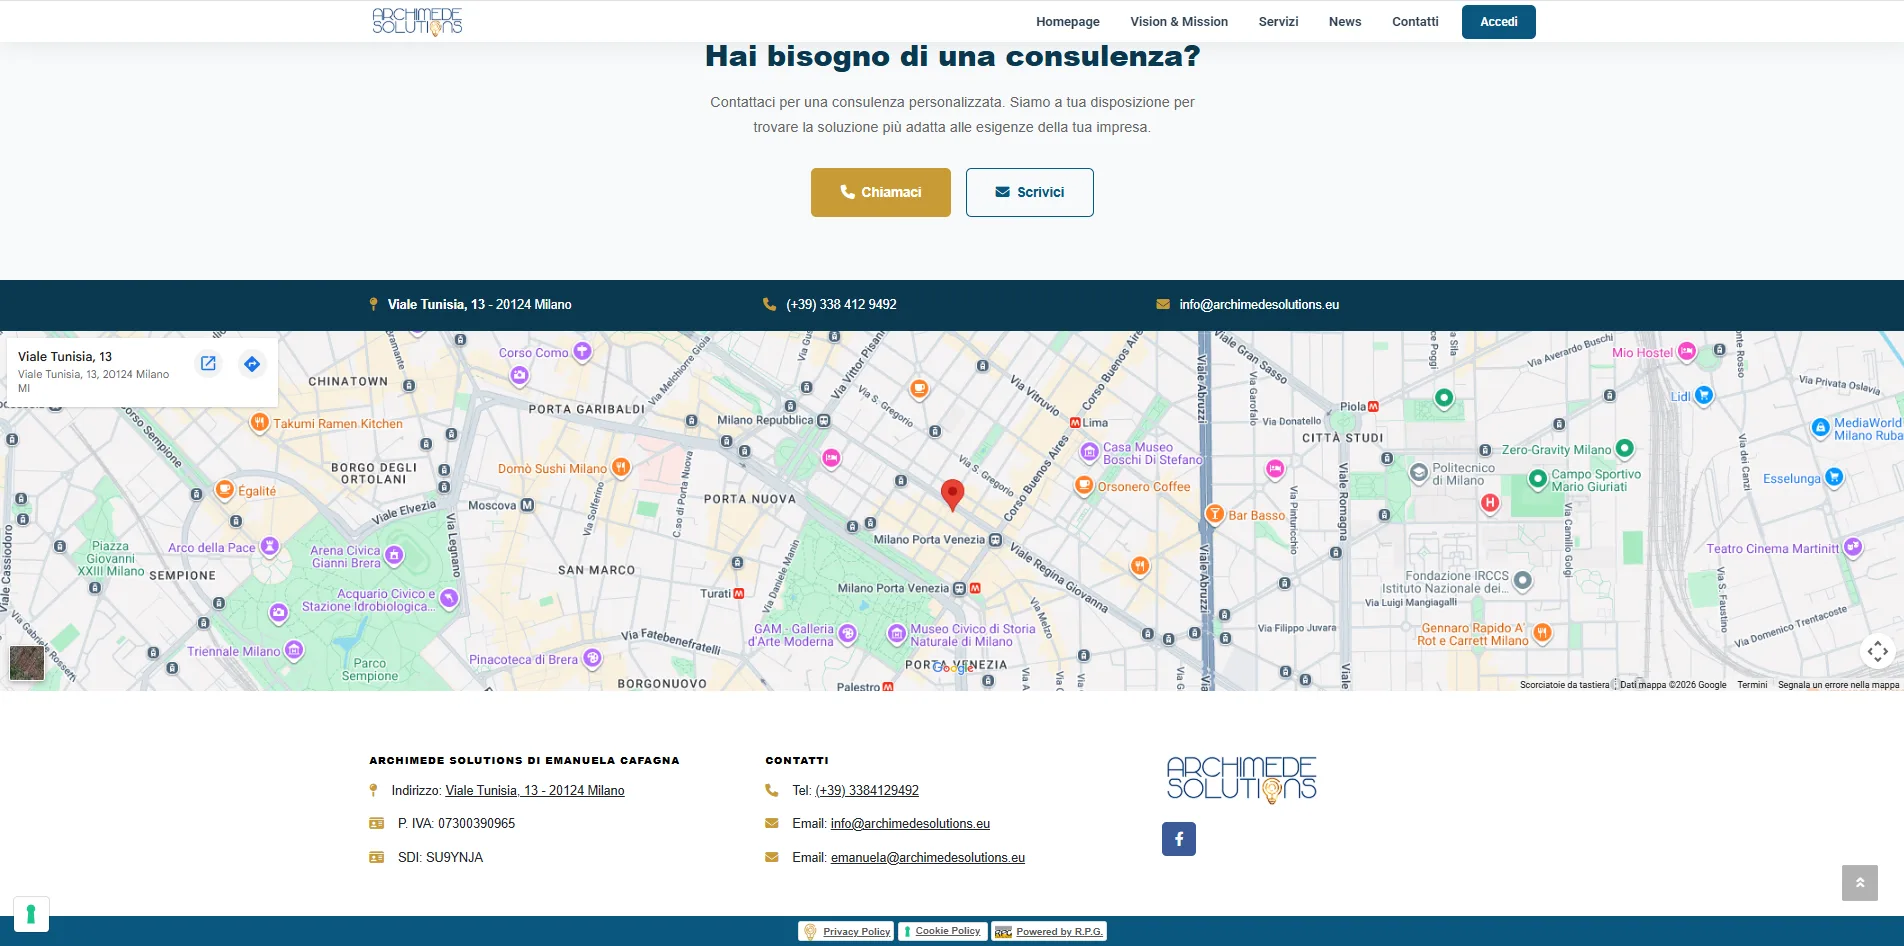Click the scroll-to-top arrow button
Viewport: 1904px width, 946px height.
coord(1859,883)
